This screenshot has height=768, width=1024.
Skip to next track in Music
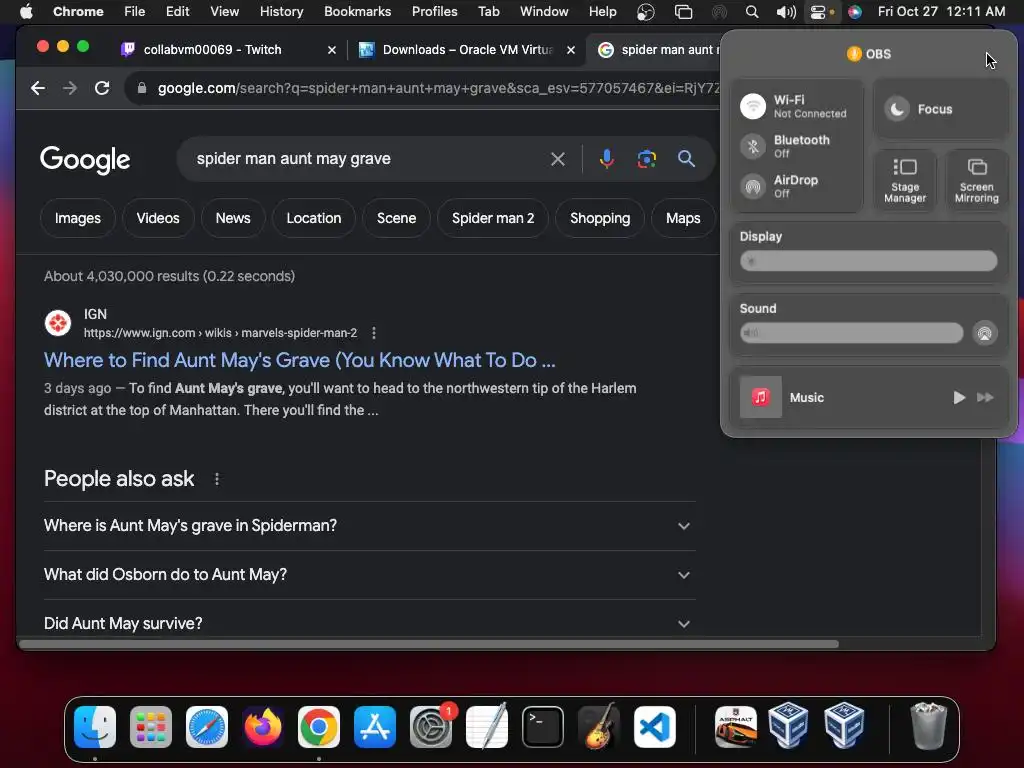click(x=985, y=397)
